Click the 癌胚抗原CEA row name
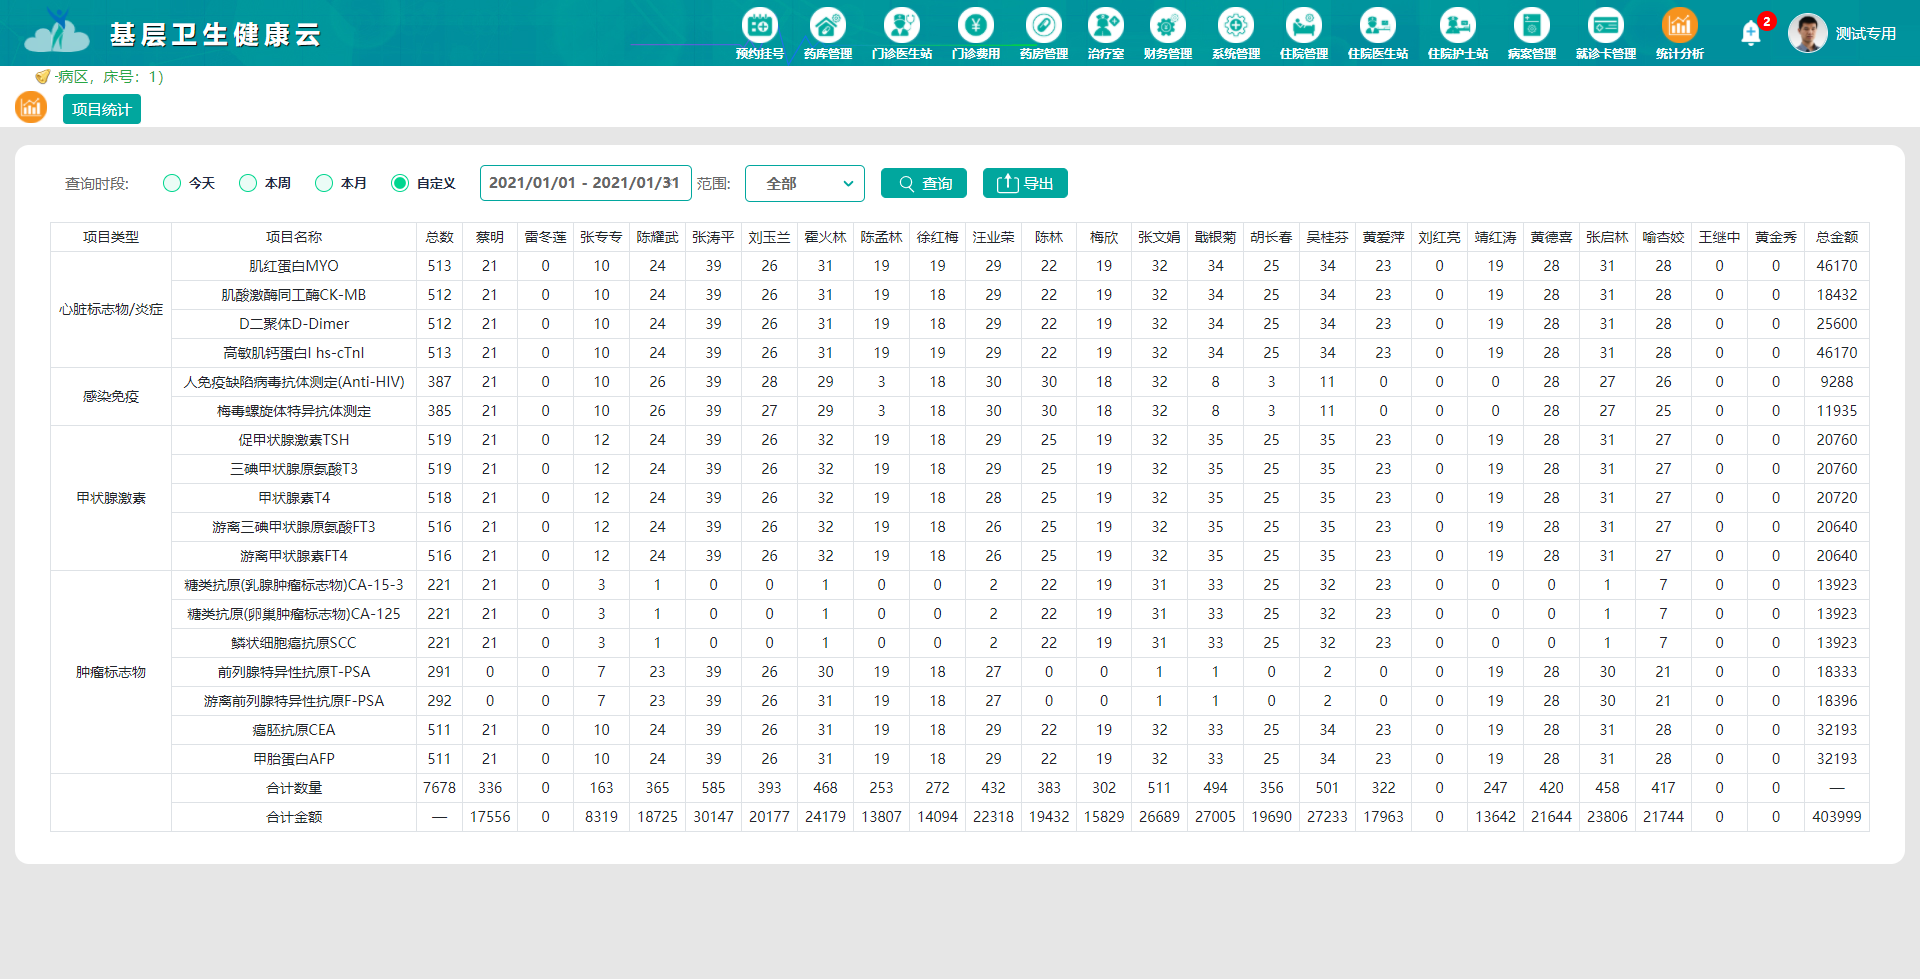This screenshot has height=979, width=1920. click(294, 730)
